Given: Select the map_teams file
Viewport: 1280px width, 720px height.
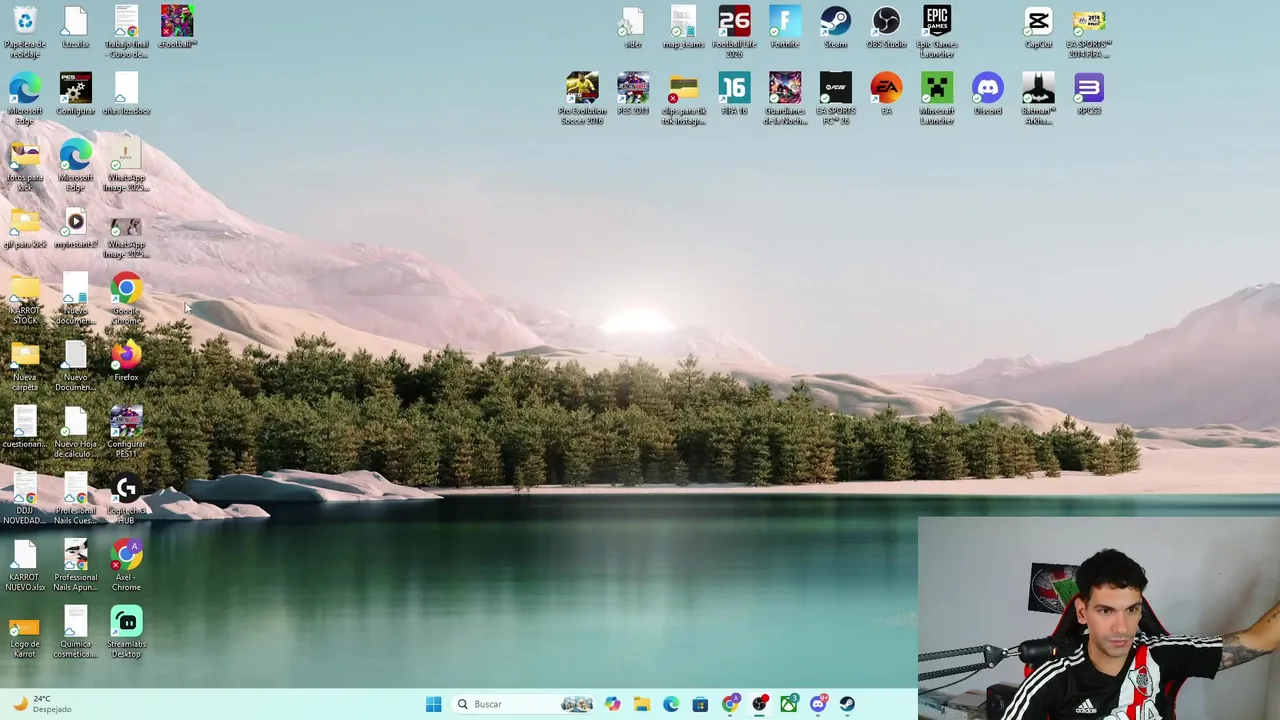Looking at the screenshot, I should tap(684, 27).
